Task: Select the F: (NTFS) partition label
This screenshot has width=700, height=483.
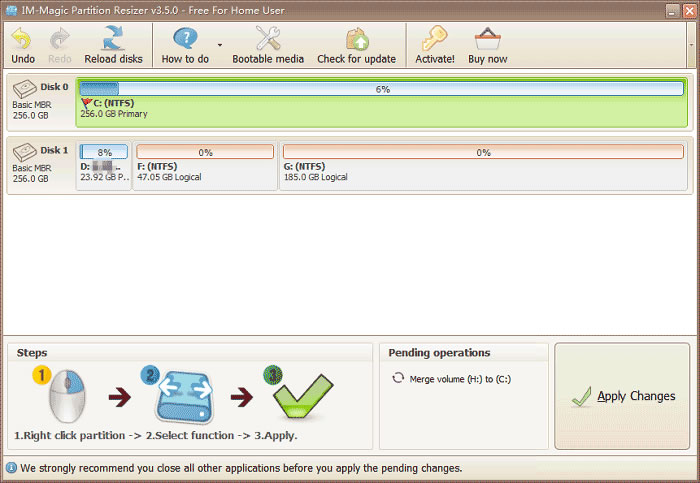Action: pyautogui.click(x=157, y=167)
